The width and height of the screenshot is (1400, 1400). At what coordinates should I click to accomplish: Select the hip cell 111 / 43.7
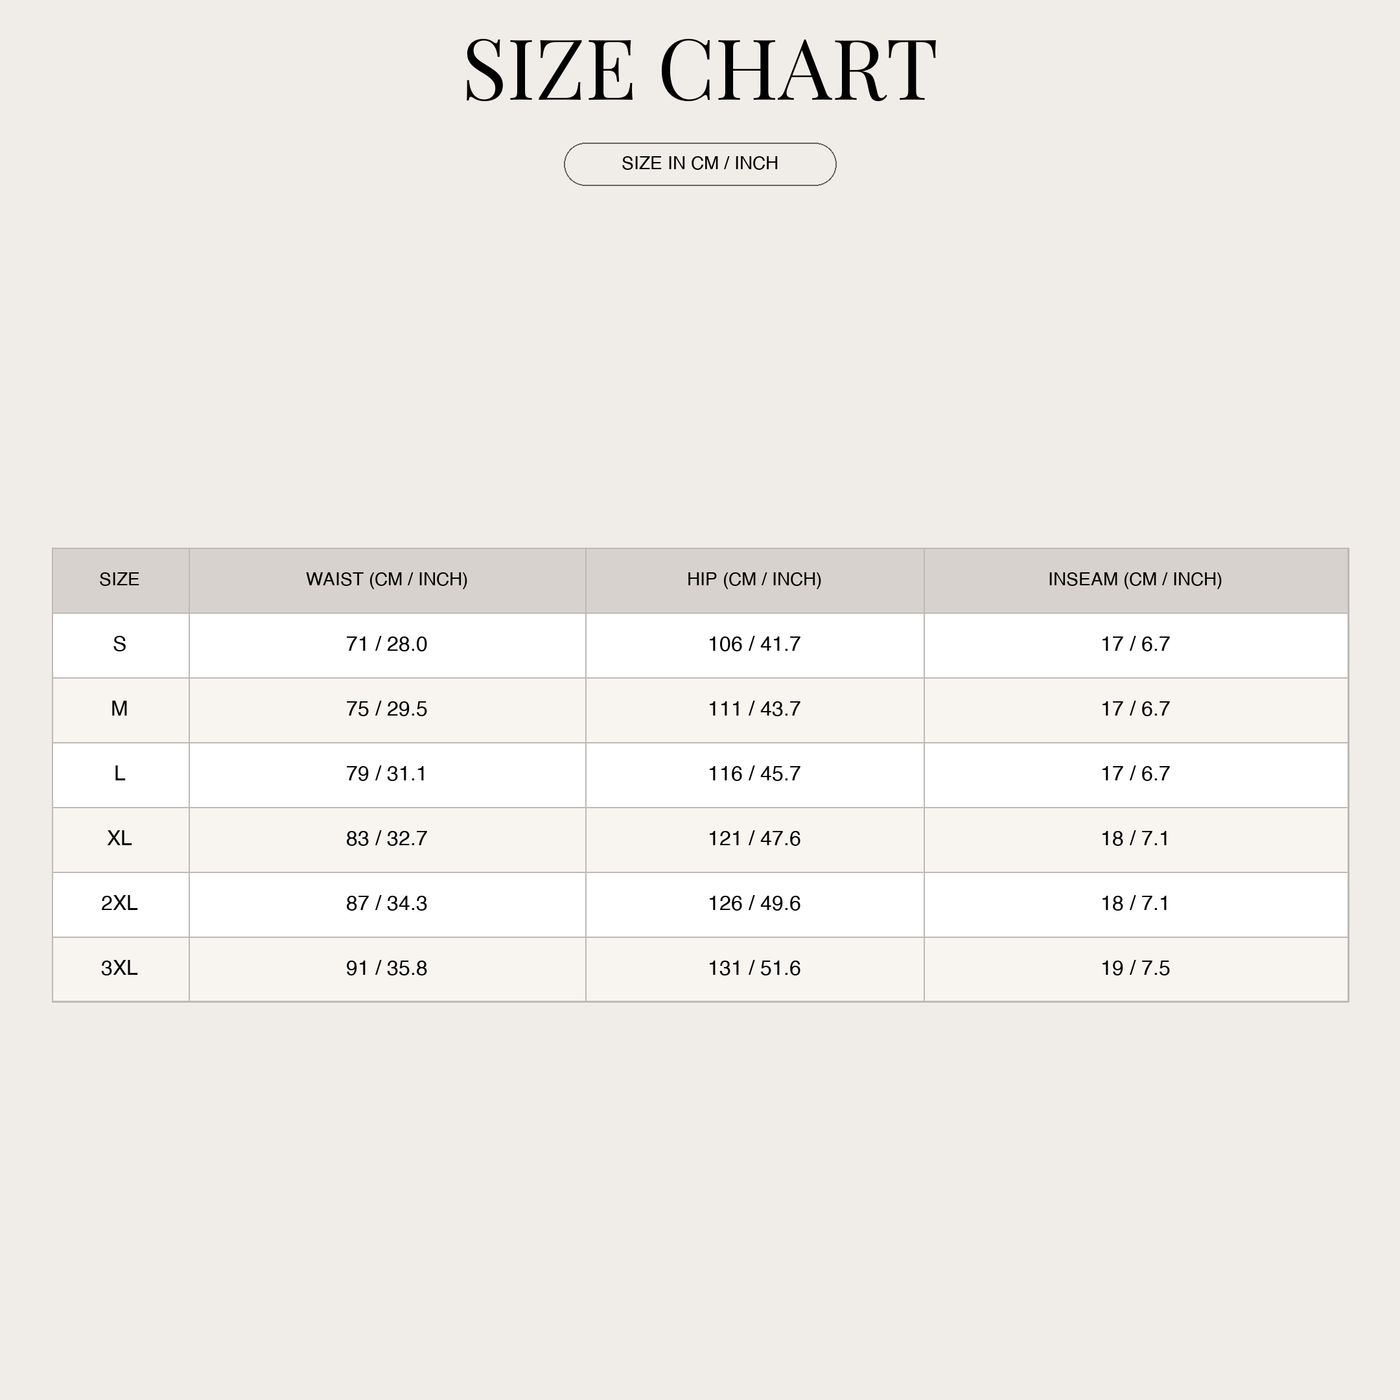click(754, 709)
